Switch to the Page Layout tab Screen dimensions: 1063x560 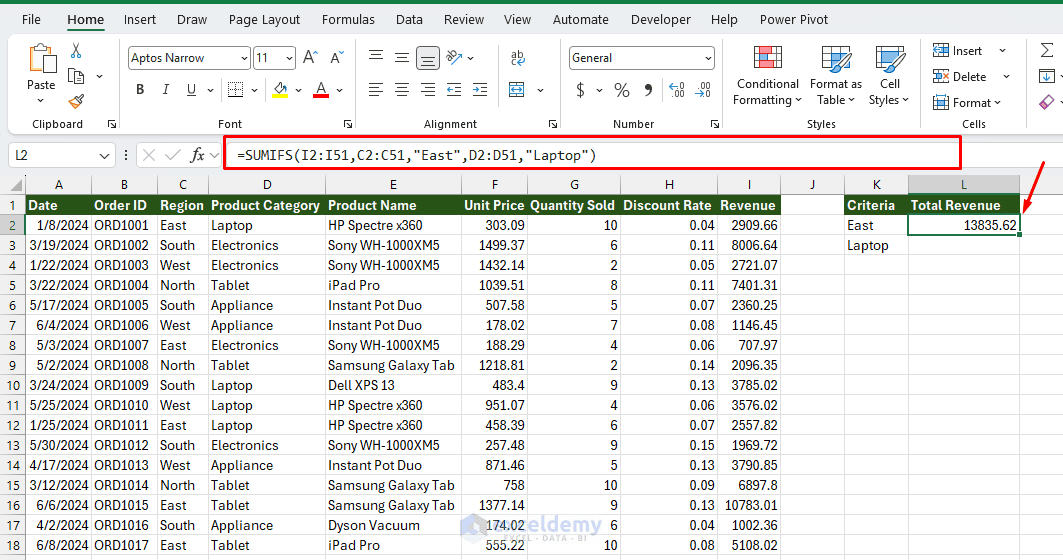tap(264, 20)
